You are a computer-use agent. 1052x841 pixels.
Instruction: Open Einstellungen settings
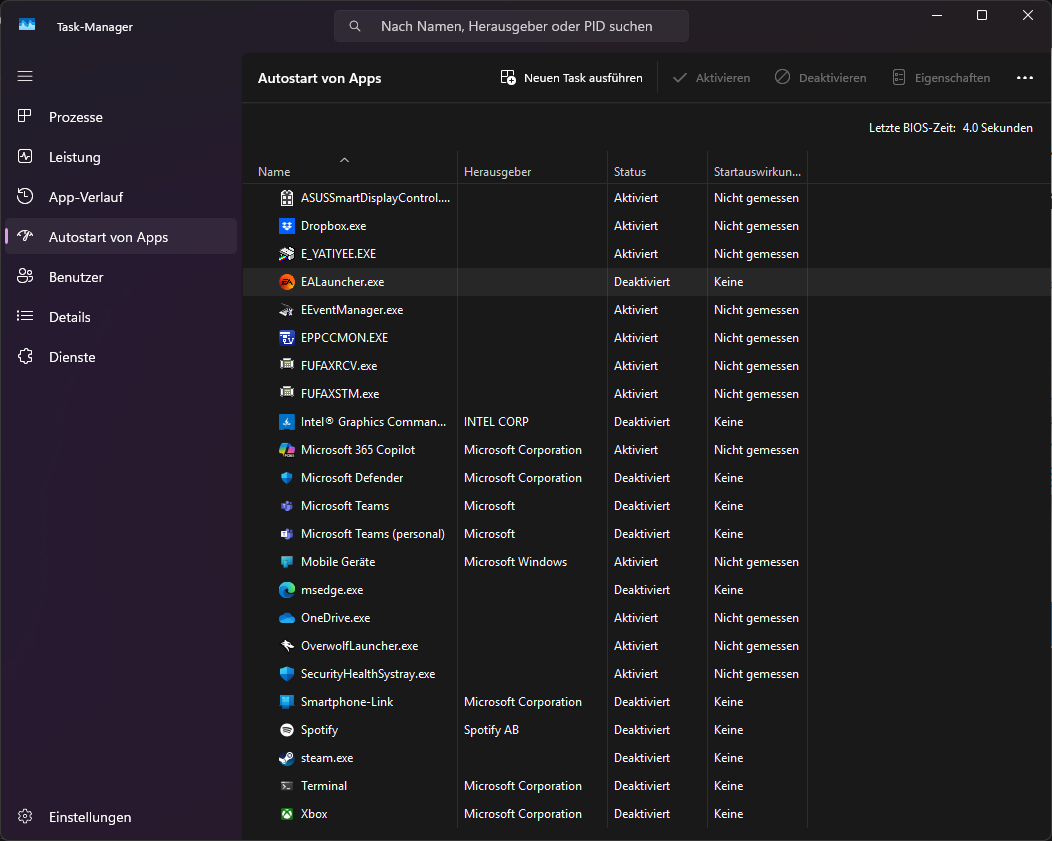click(121, 817)
